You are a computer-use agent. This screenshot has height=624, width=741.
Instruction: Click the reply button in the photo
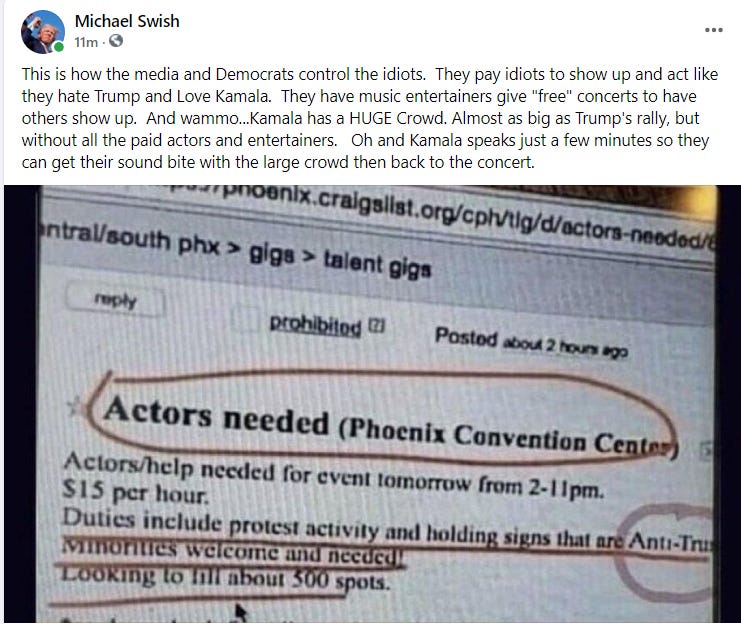coord(115,300)
